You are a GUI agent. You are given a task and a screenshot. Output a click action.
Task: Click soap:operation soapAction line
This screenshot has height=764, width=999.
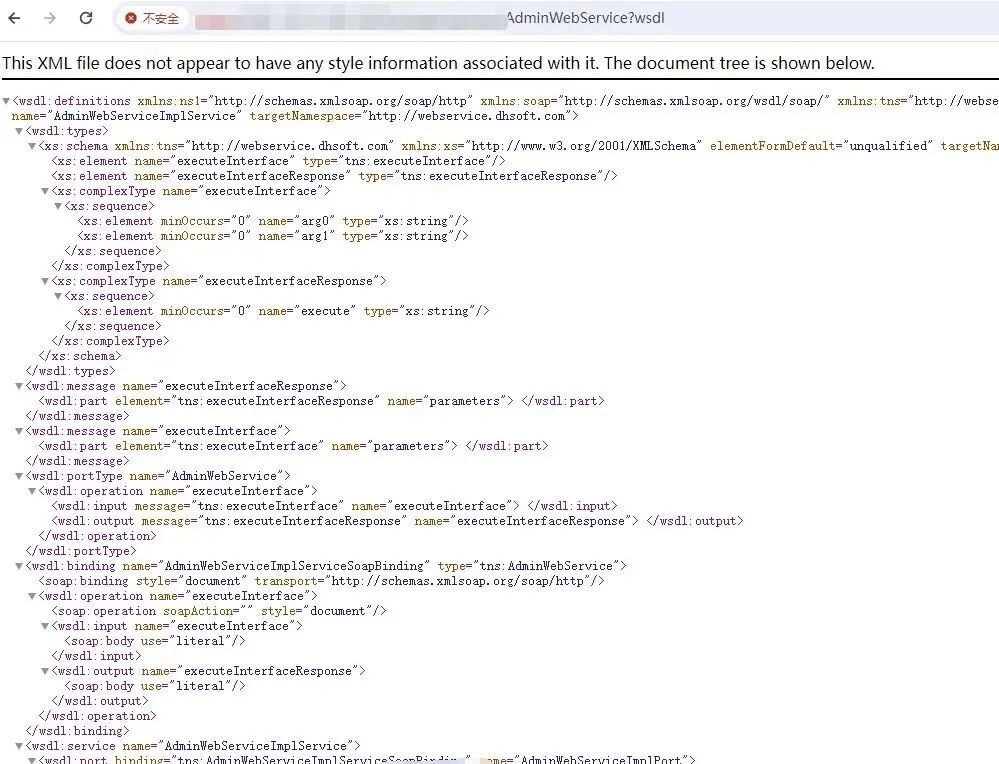tap(219, 611)
